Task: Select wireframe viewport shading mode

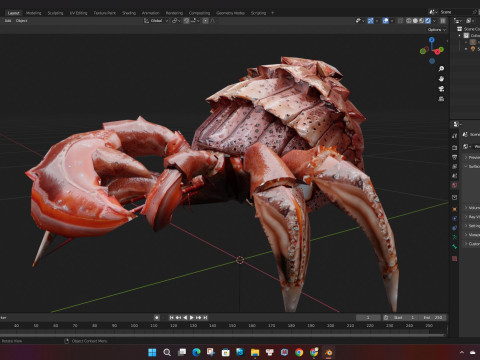Action: pos(409,21)
